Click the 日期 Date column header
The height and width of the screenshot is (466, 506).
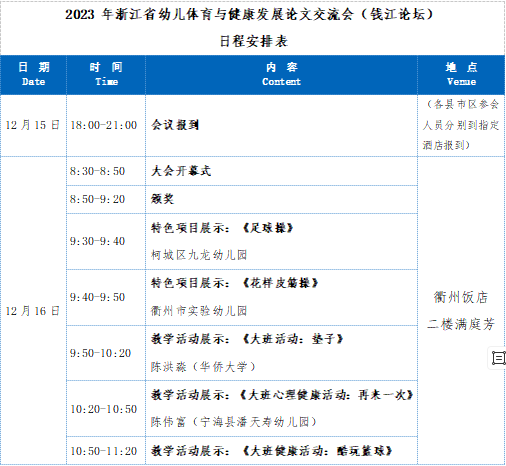coord(33,75)
